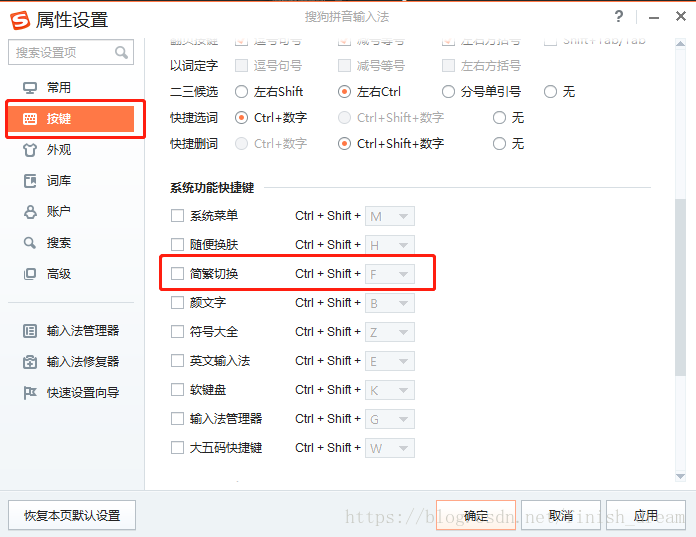The width and height of the screenshot is (696, 537).
Task: Select 无 for 二三候选
Action: [x=550, y=92]
